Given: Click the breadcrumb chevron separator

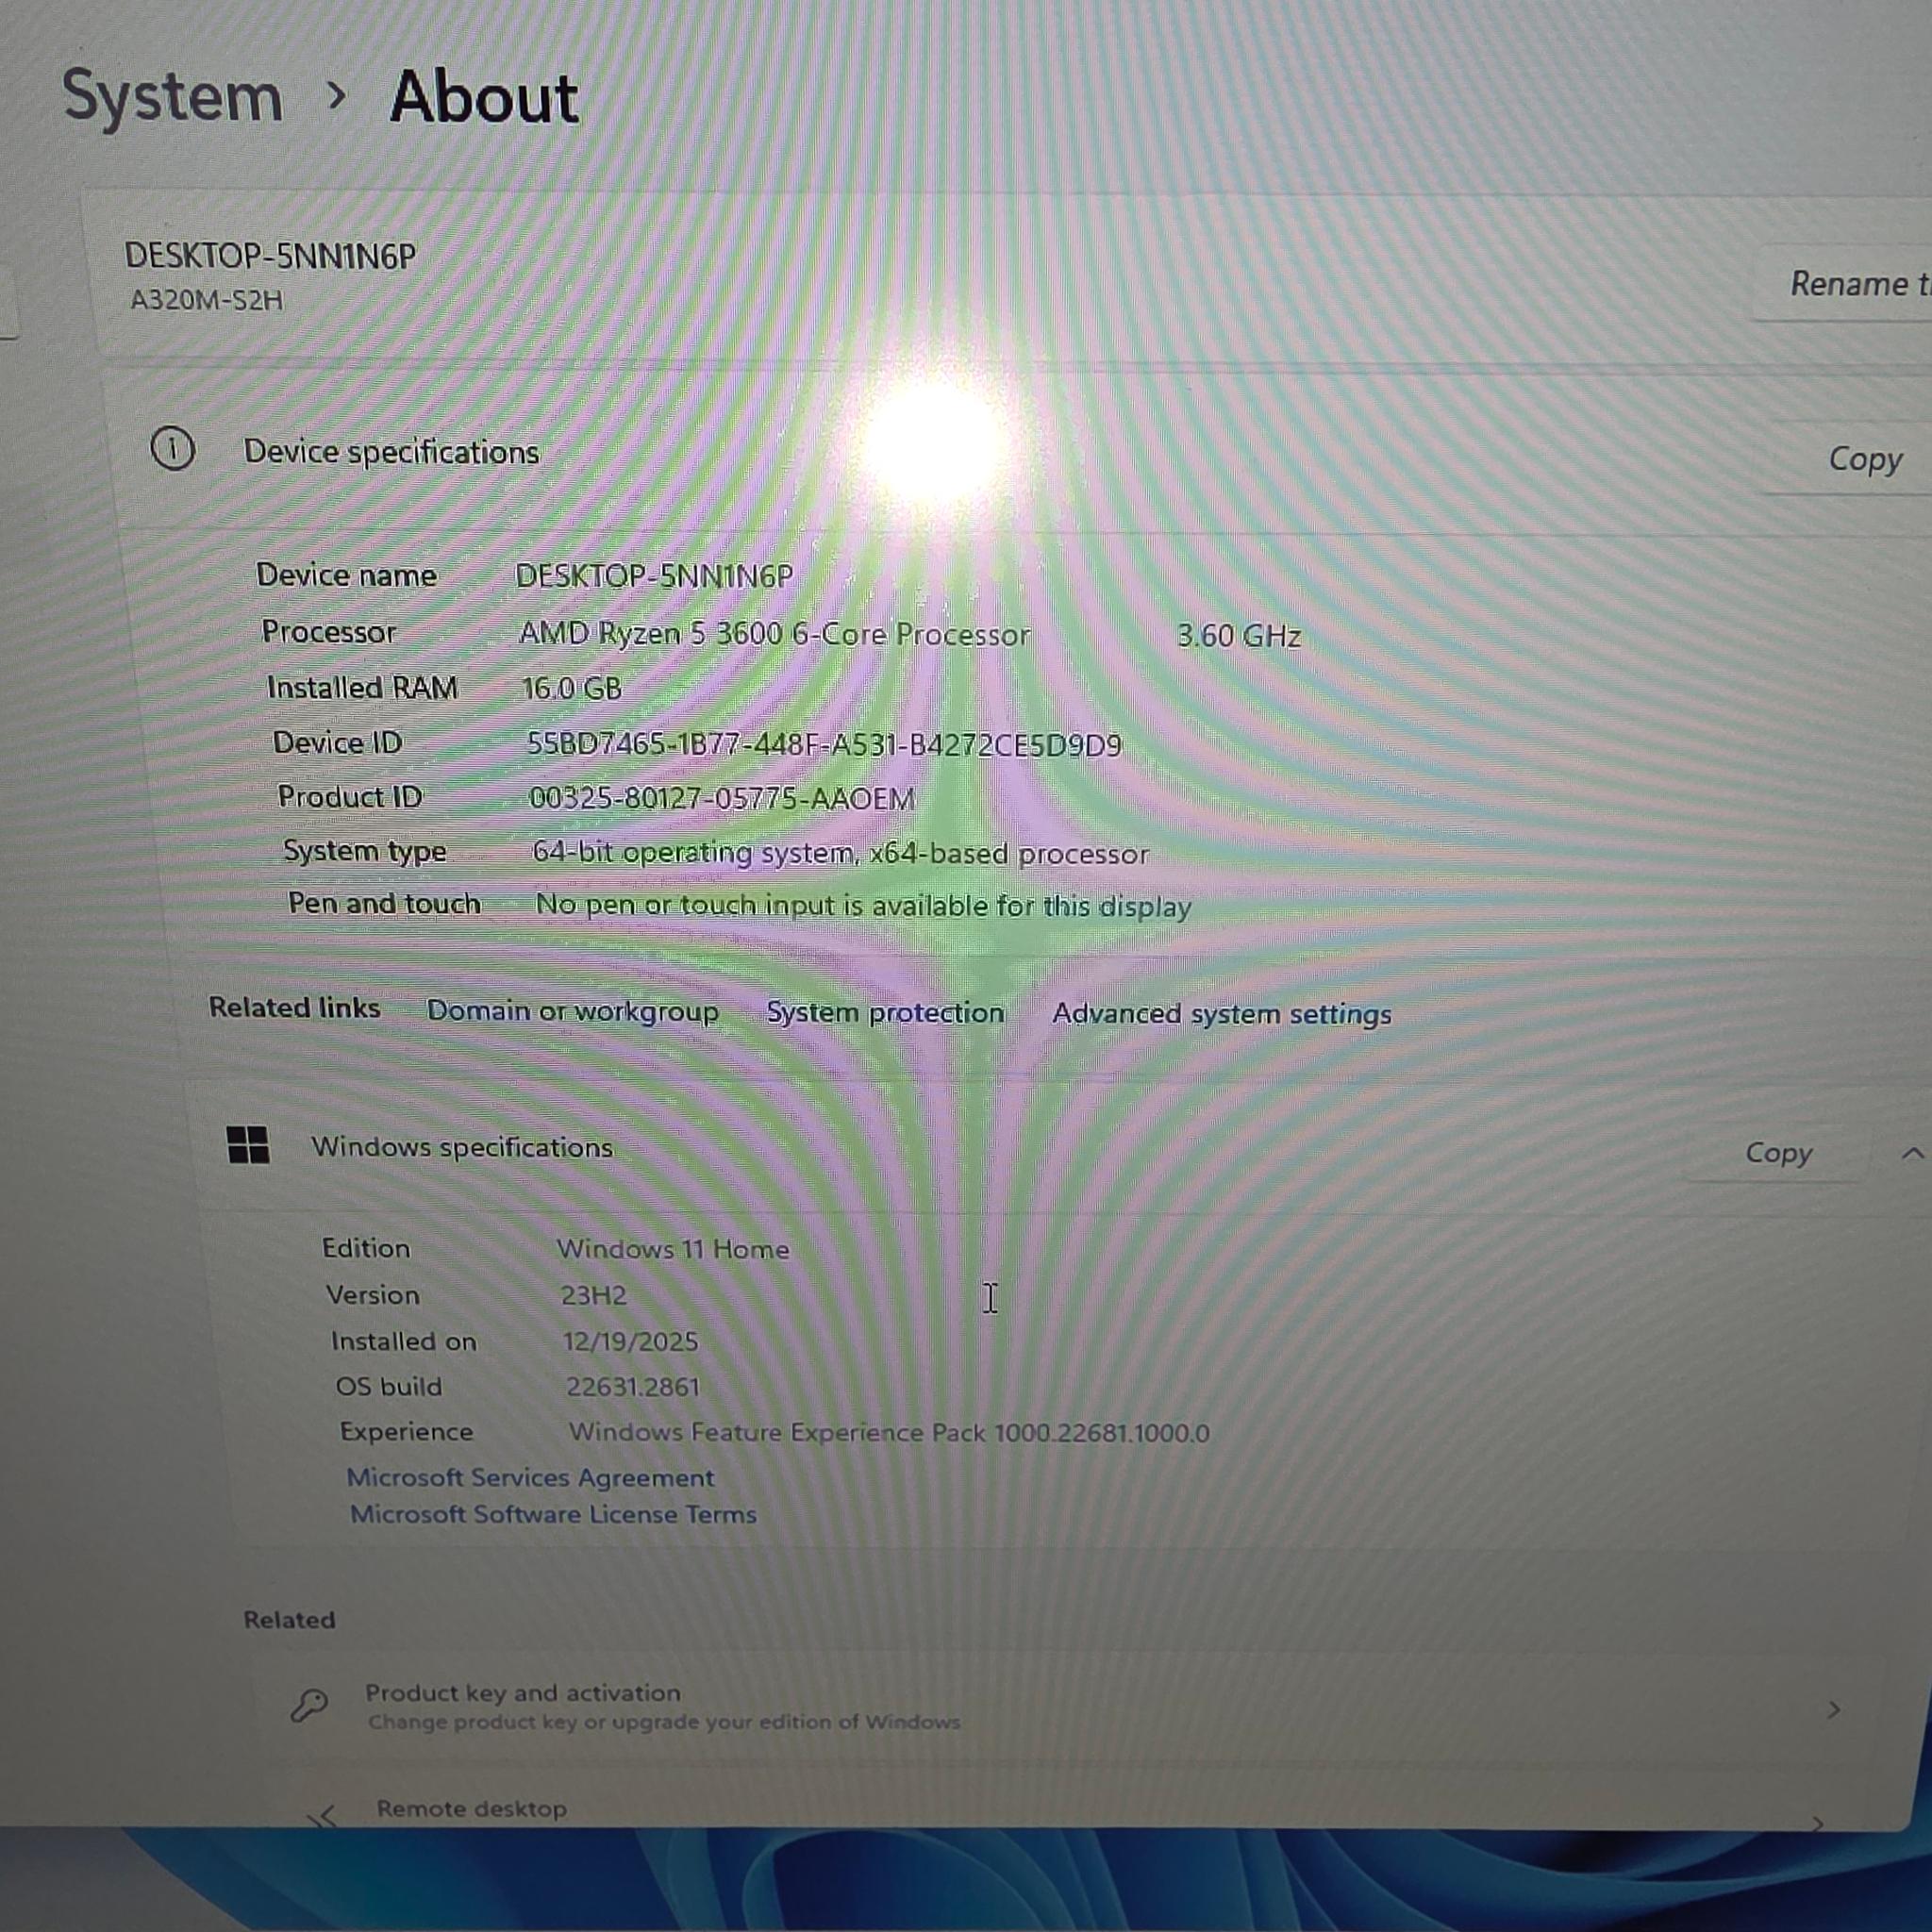Looking at the screenshot, I should pyautogui.click(x=337, y=96).
